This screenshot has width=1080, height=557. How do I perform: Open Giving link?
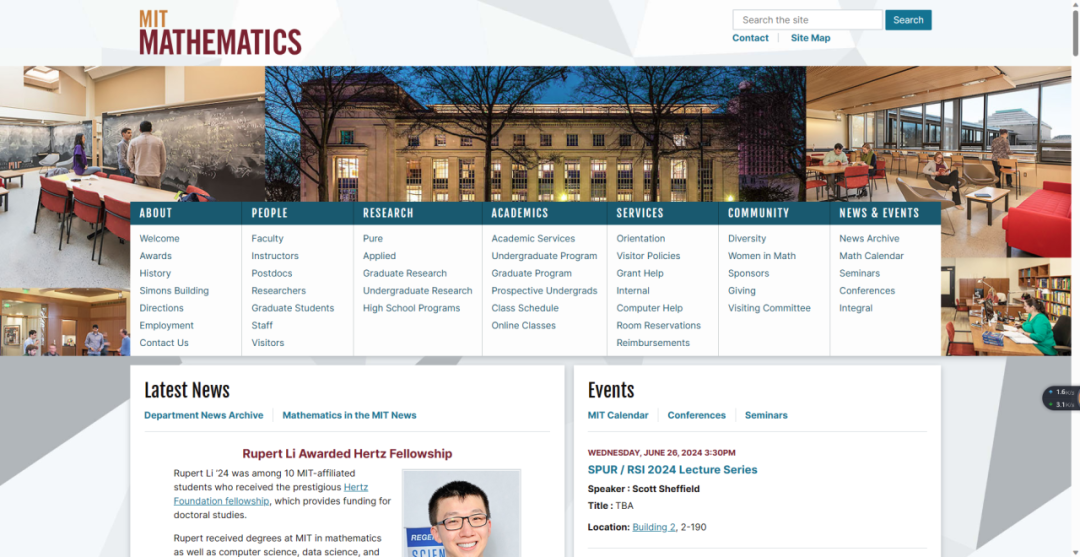[x=742, y=291]
